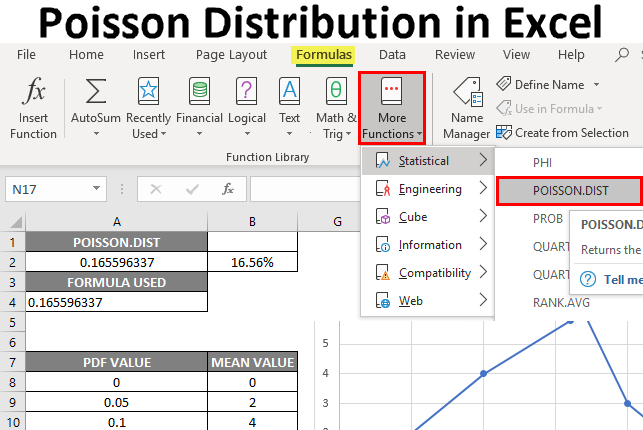Expand the Statistical submenu chevron
This screenshot has width=643, height=430.
coord(483,160)
